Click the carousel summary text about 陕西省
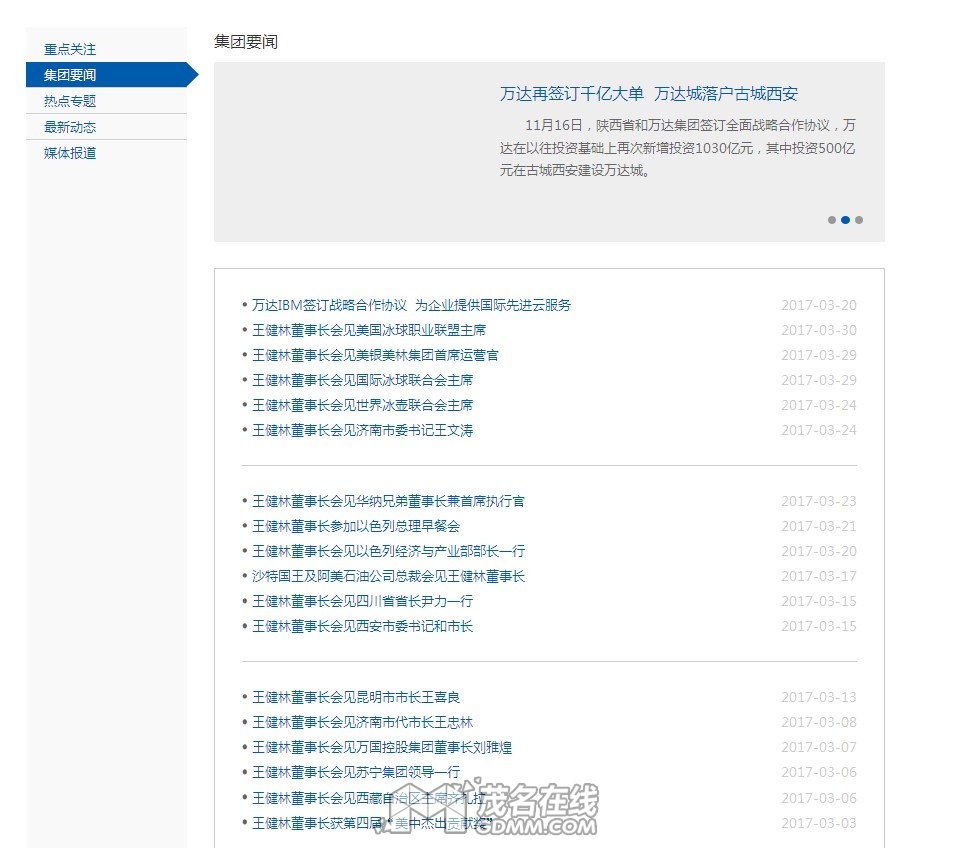This screenshot has height=848, width=975. [678, 148]
